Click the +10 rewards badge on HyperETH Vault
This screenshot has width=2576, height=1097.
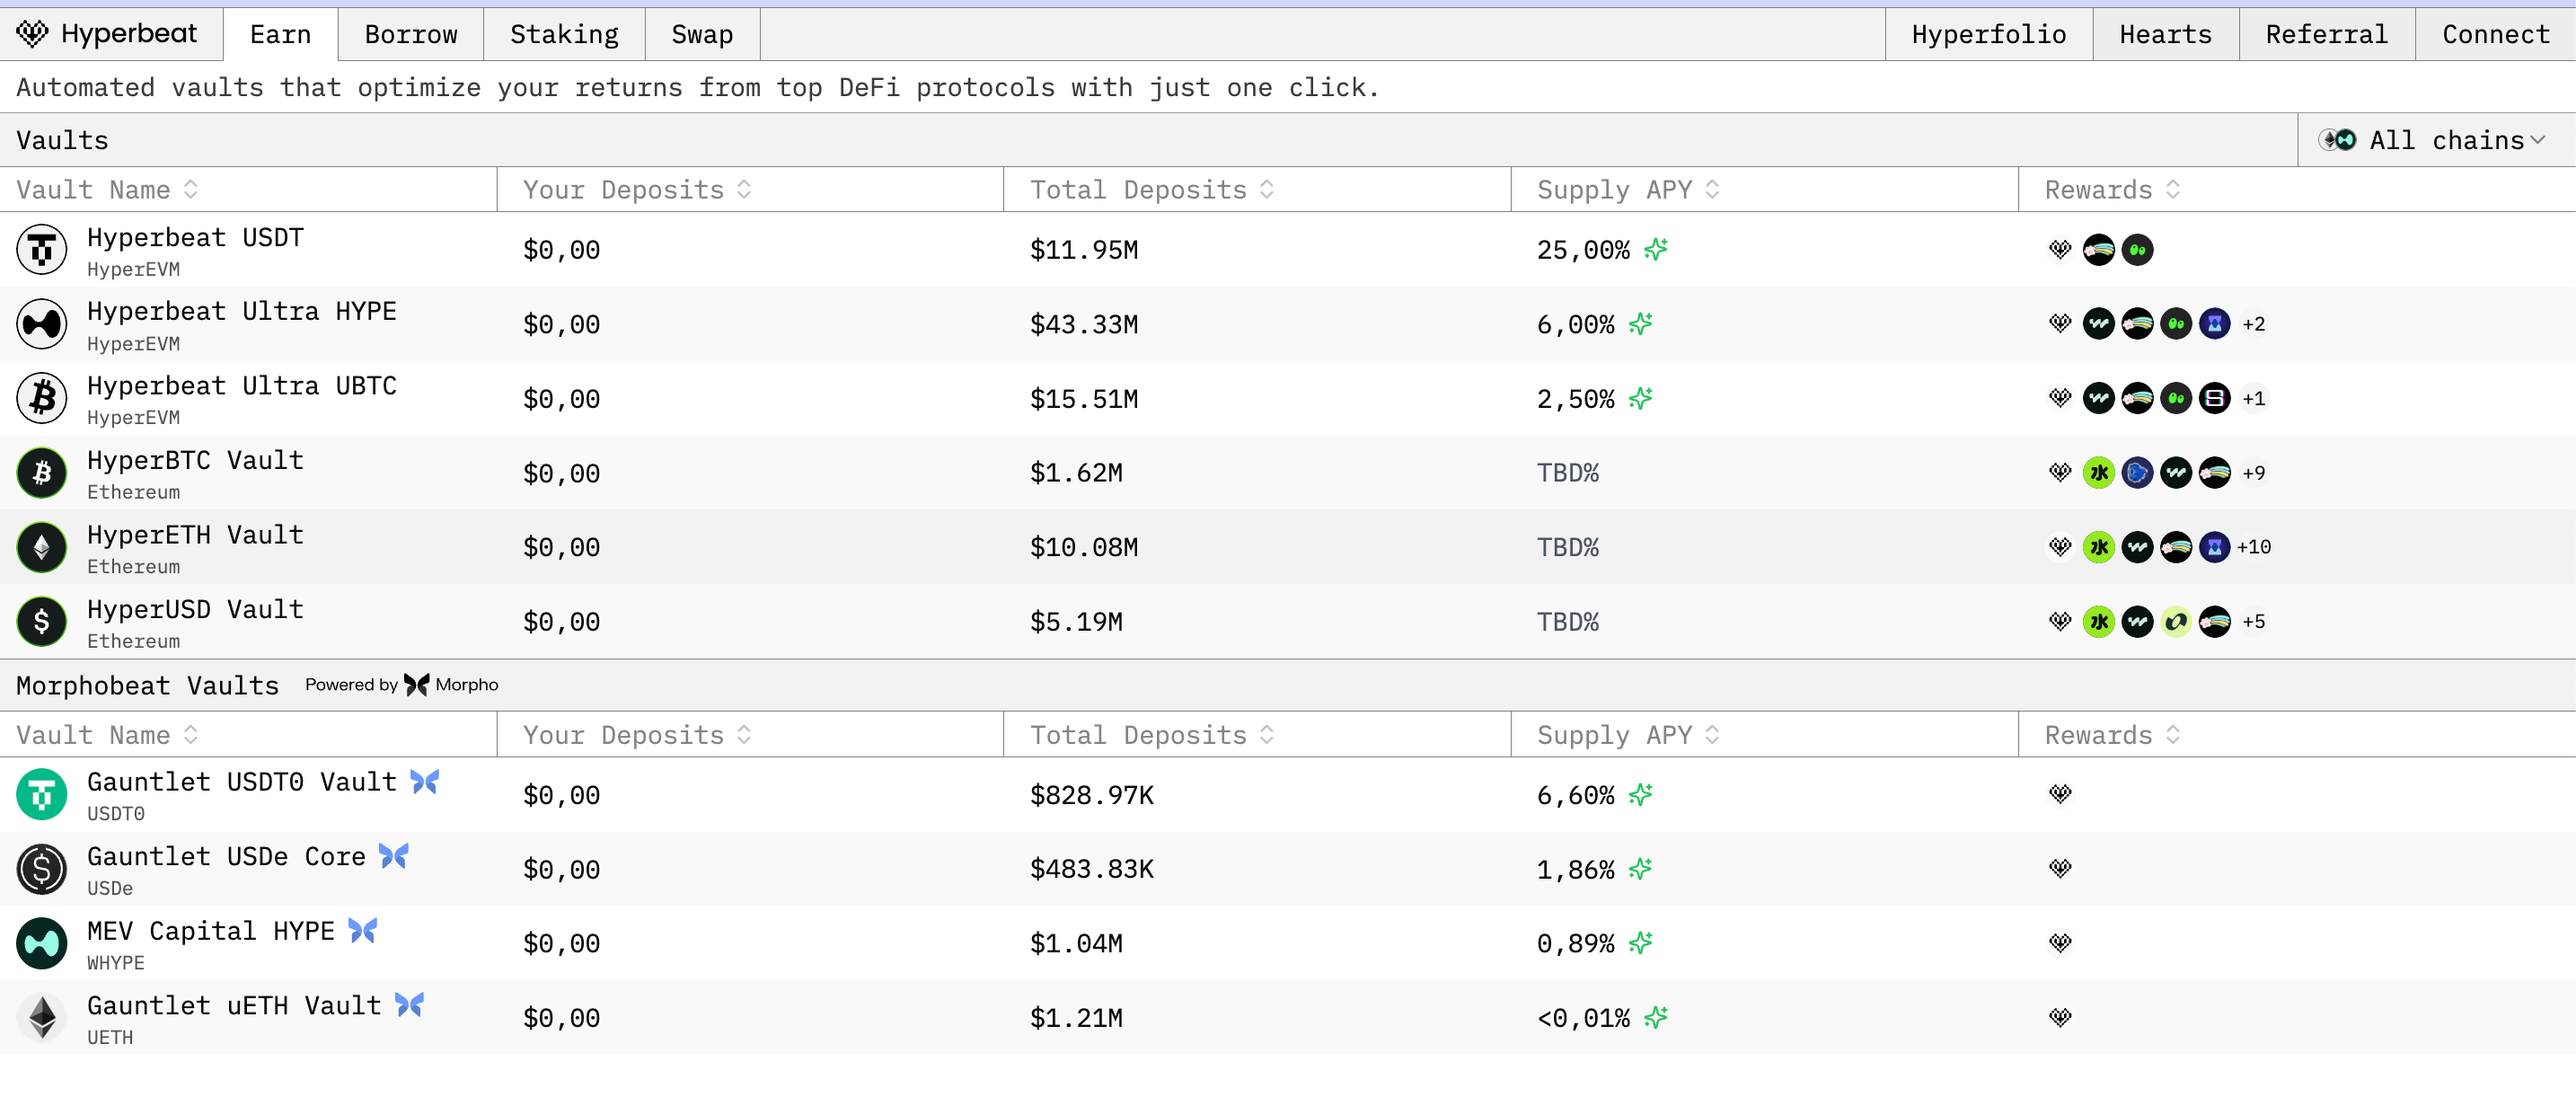2253,547
